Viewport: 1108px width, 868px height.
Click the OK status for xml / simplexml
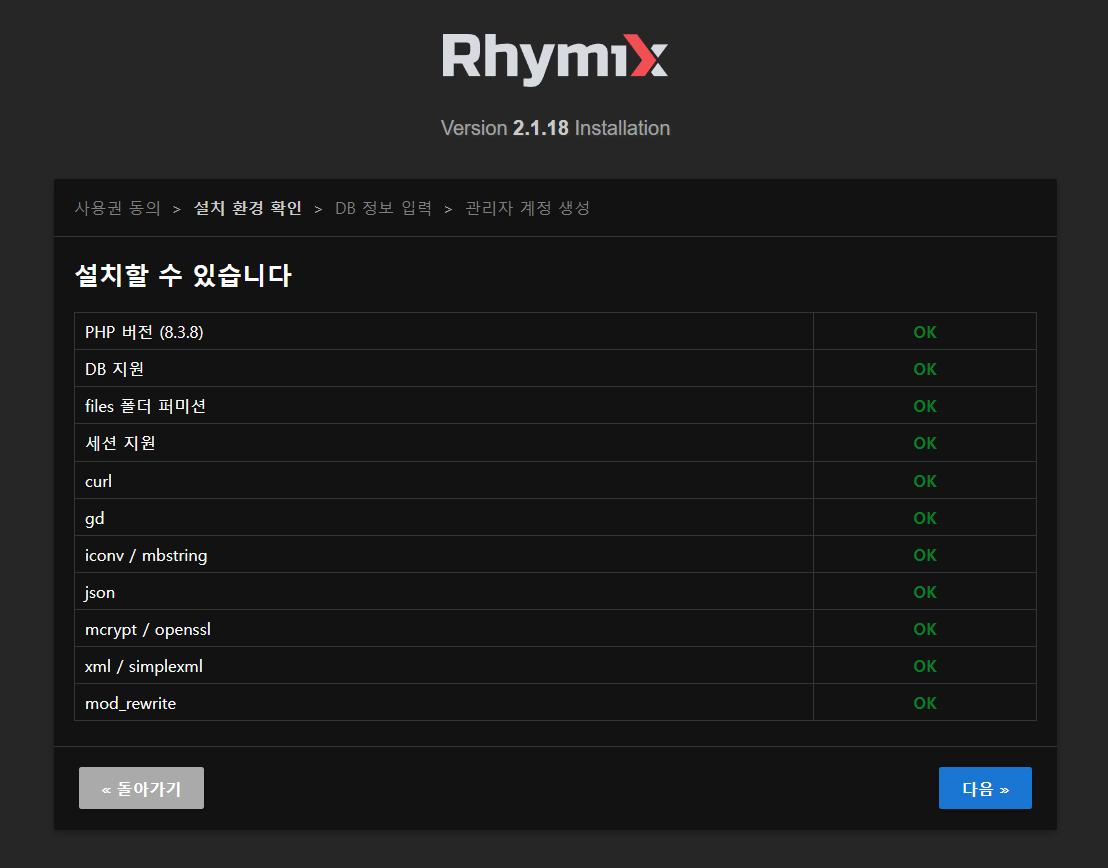(924, 666)
